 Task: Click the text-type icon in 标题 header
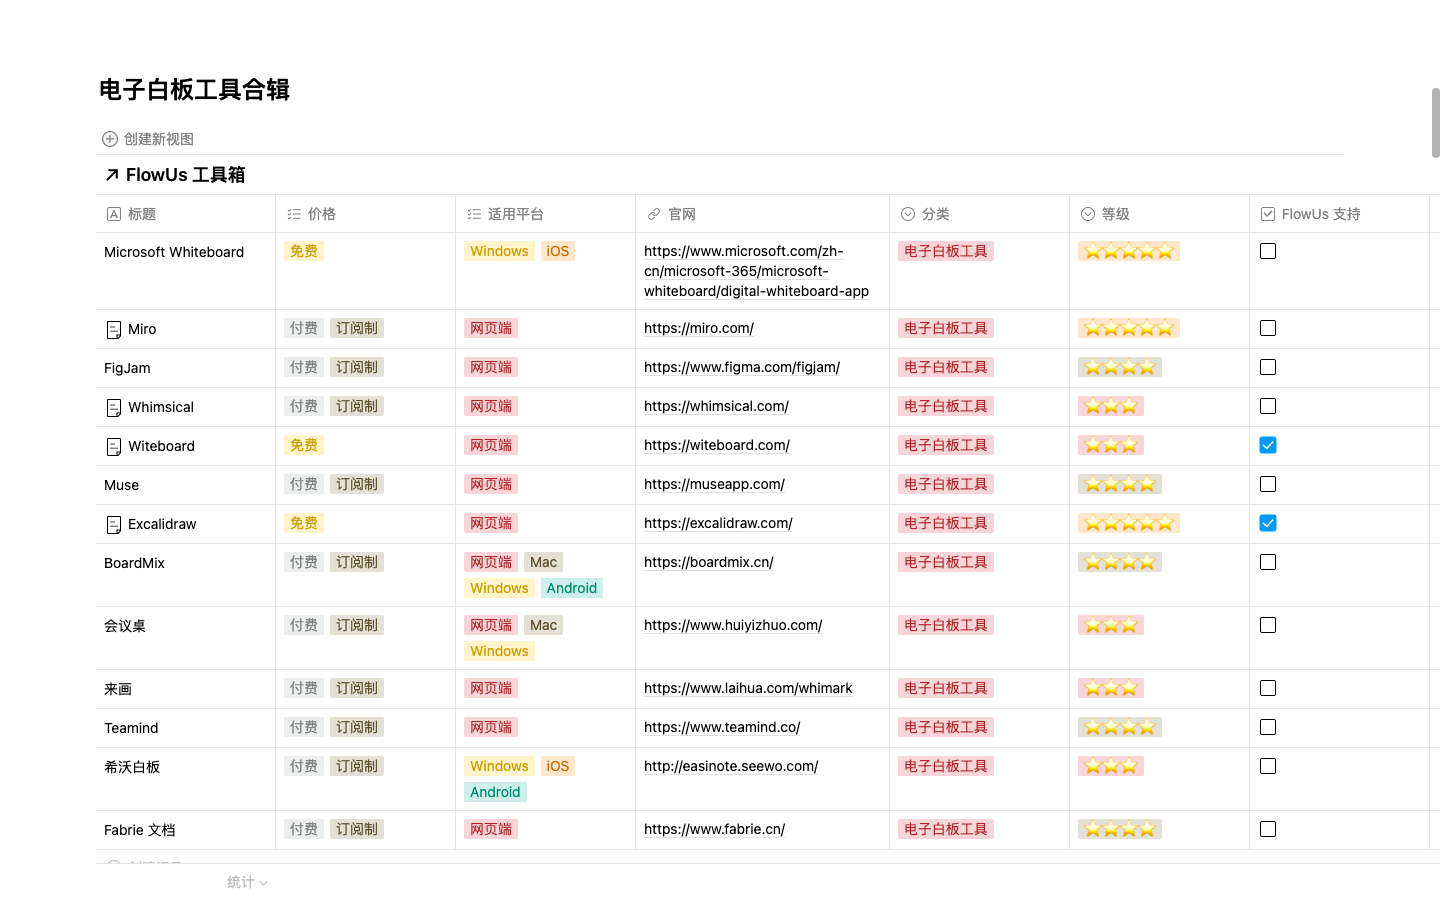(x=114, y=214)
